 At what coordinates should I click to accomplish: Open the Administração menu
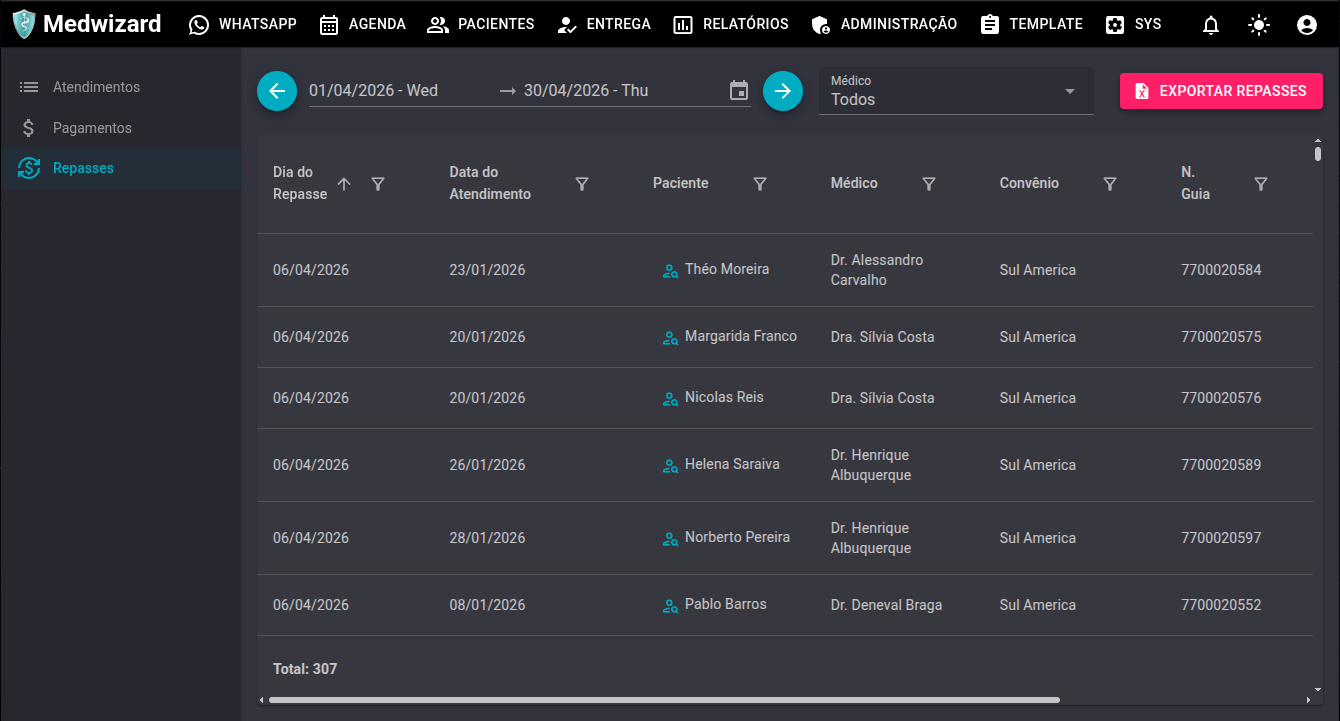[x=884, y=24]
